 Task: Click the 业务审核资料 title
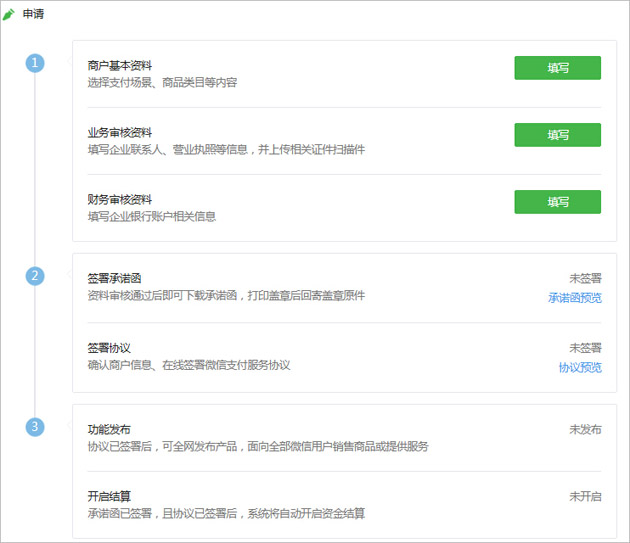click(x=120, y=132)
